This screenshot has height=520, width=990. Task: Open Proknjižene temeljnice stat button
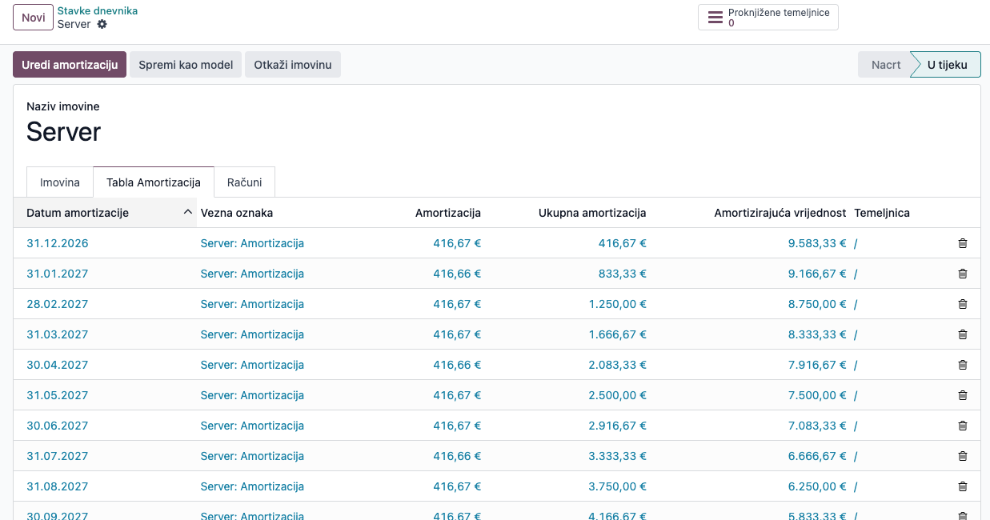click(x=768, y=17)
